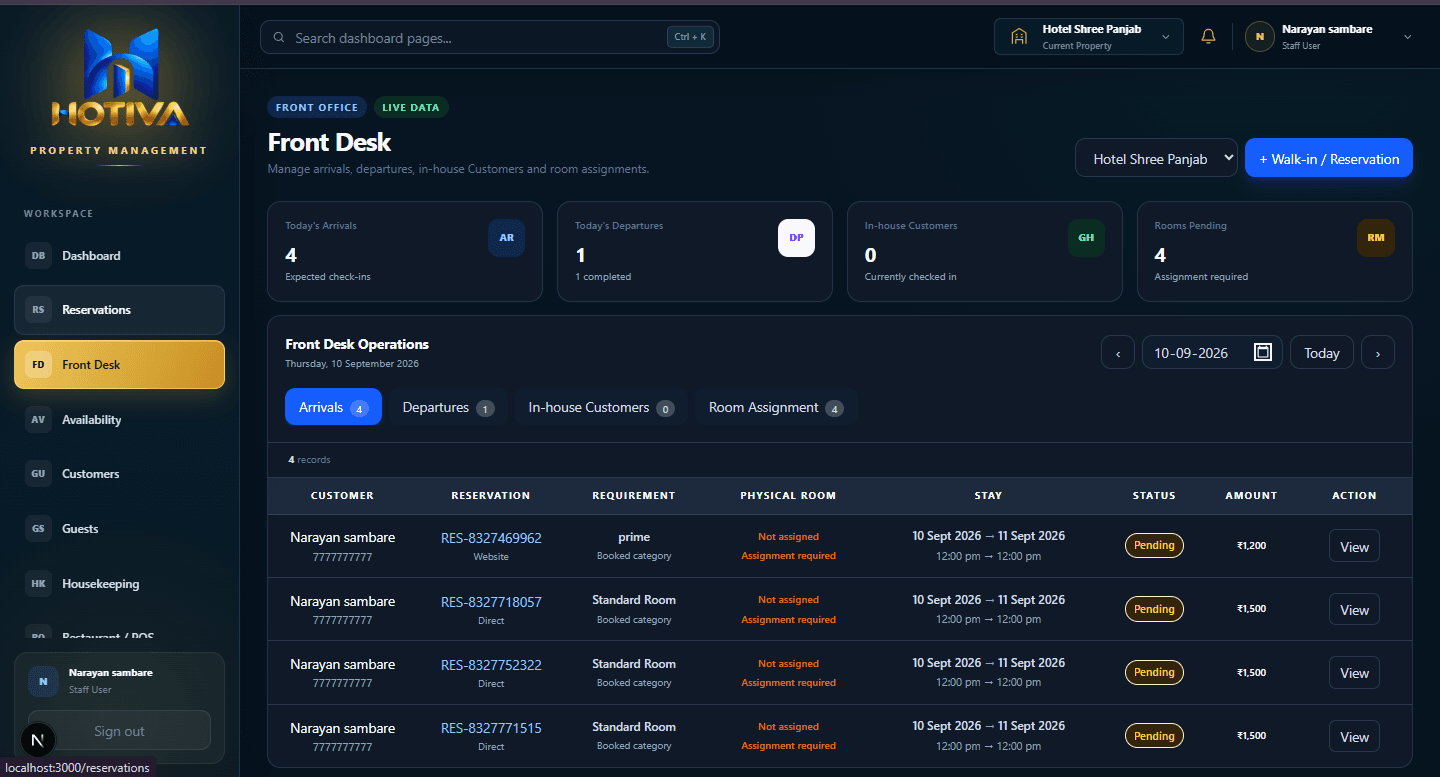Click the Sign out button
The image size is (1440, 777).
[x=119, y=730]
